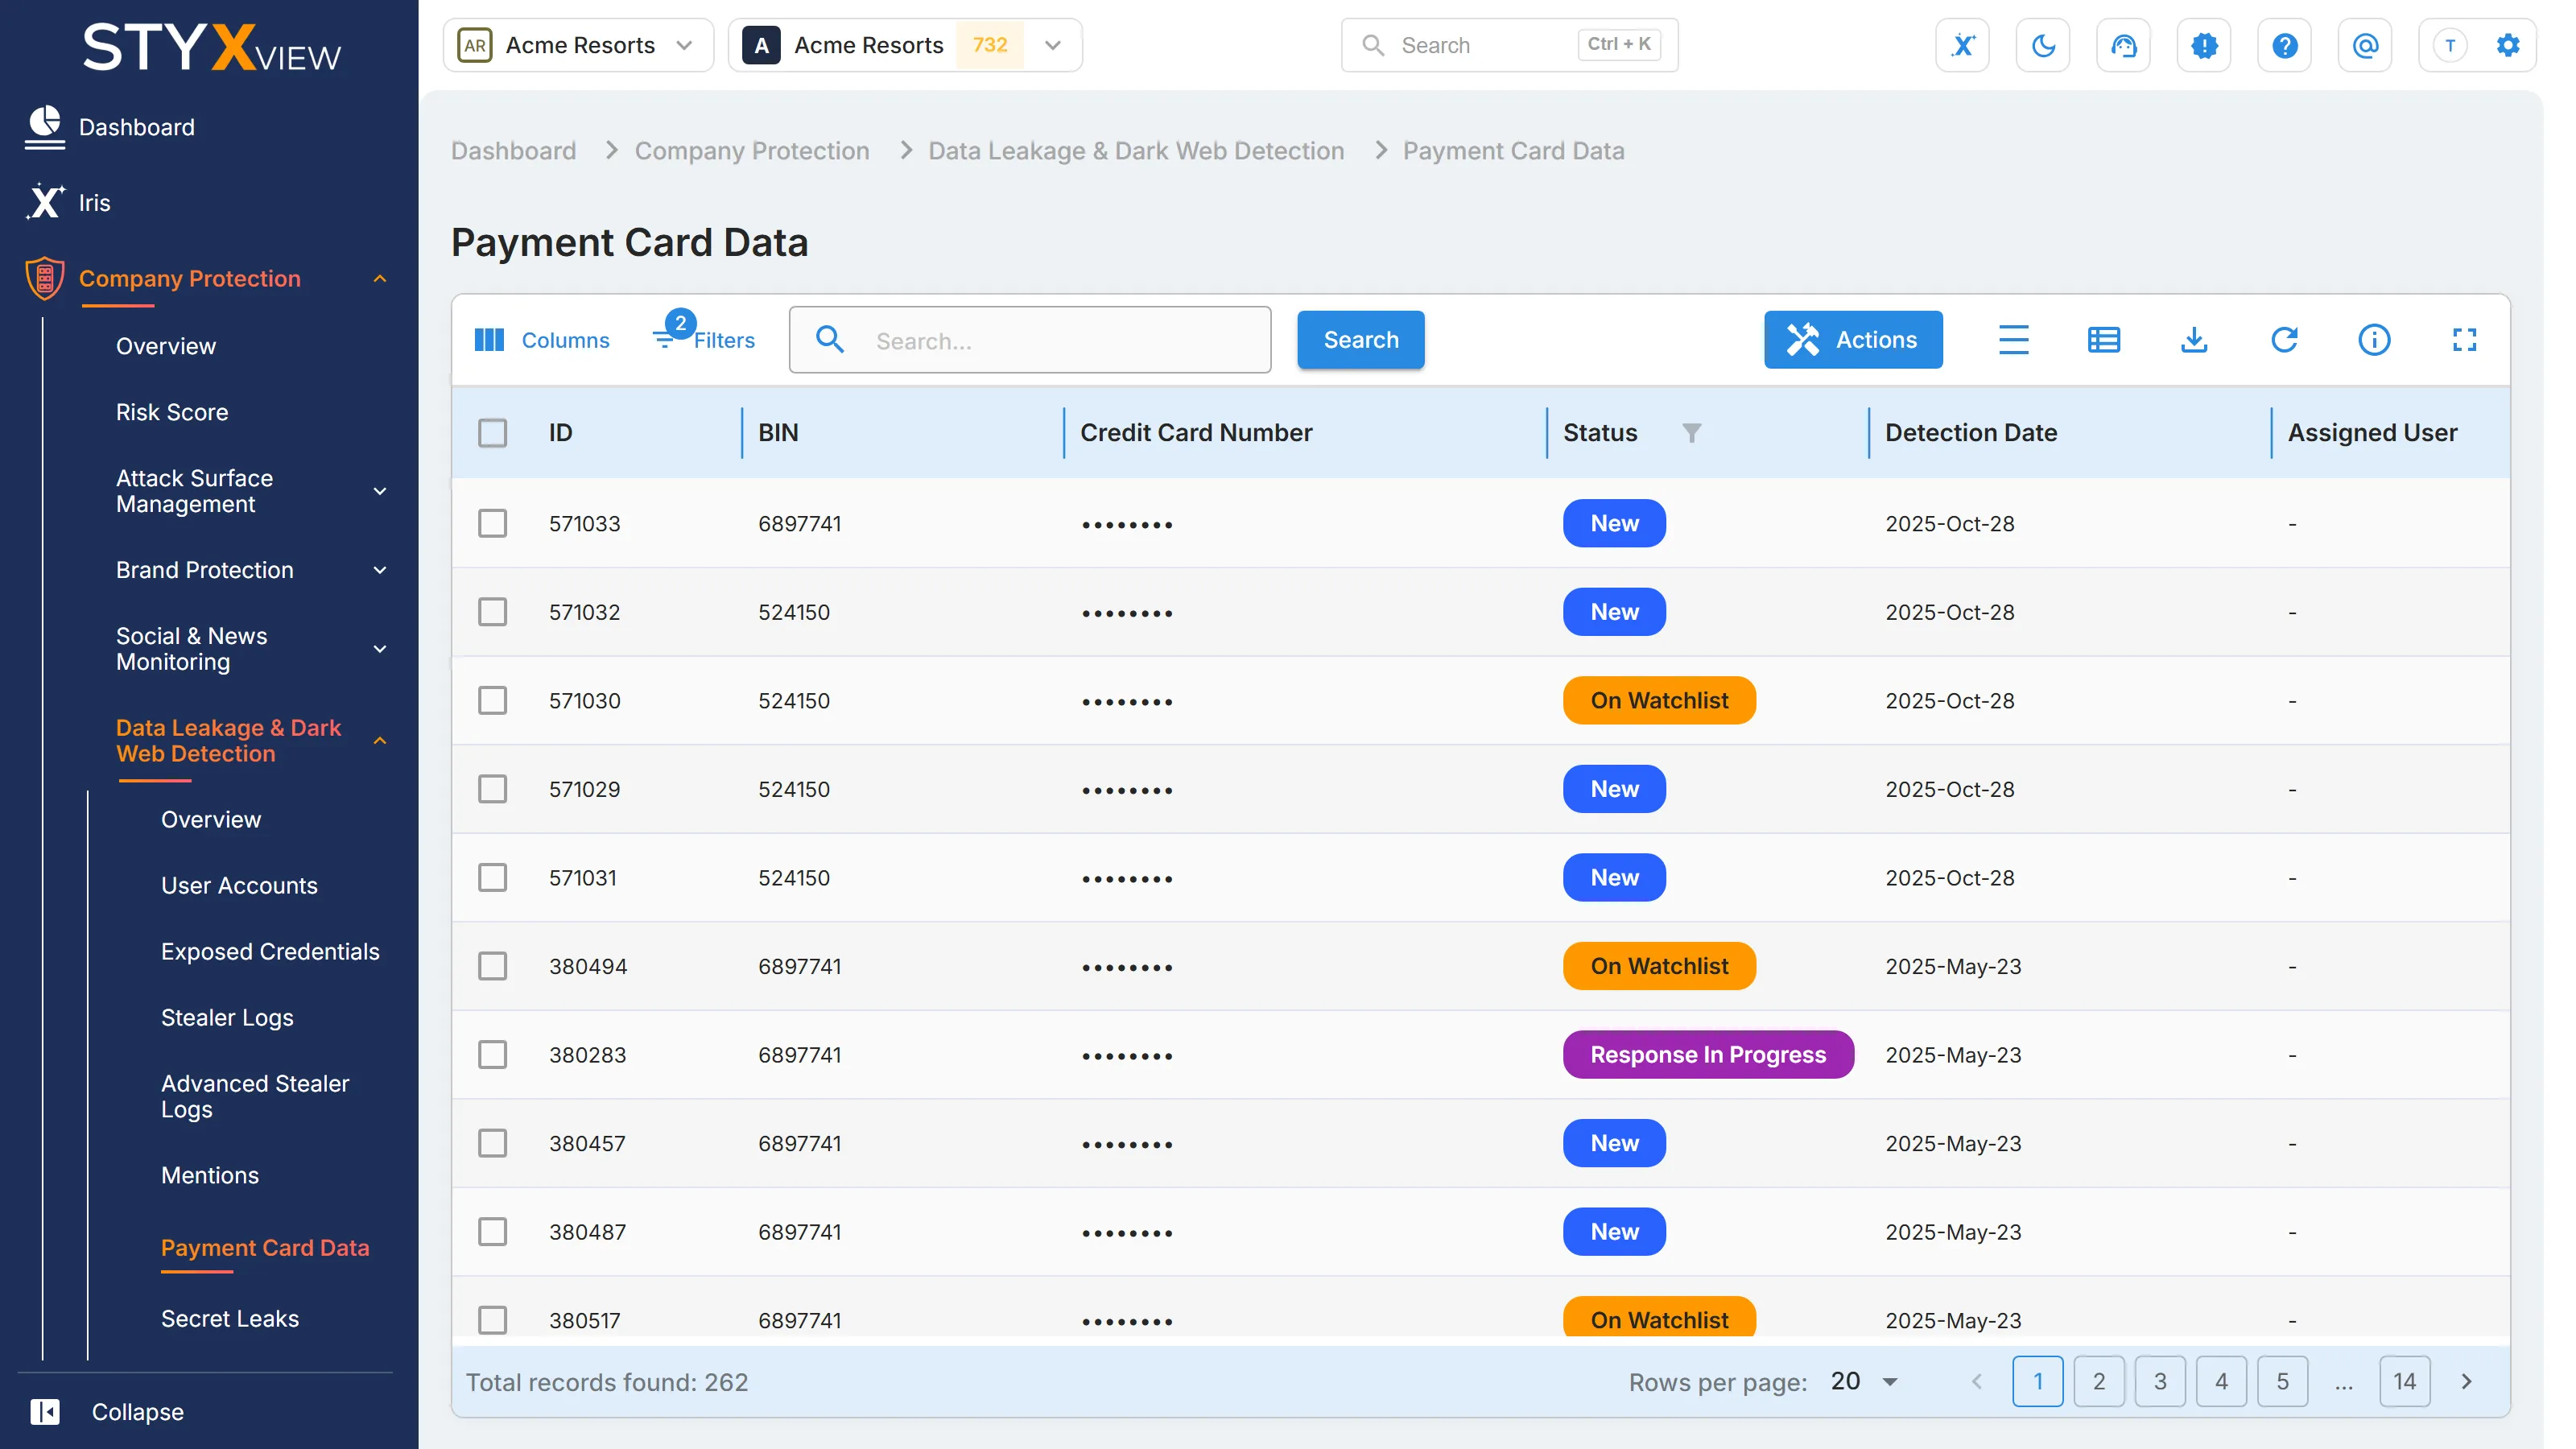Viewport: 2576px width, 1449px height.
Task: Go to page 14 in pagination
Action: point(2404,1381)
